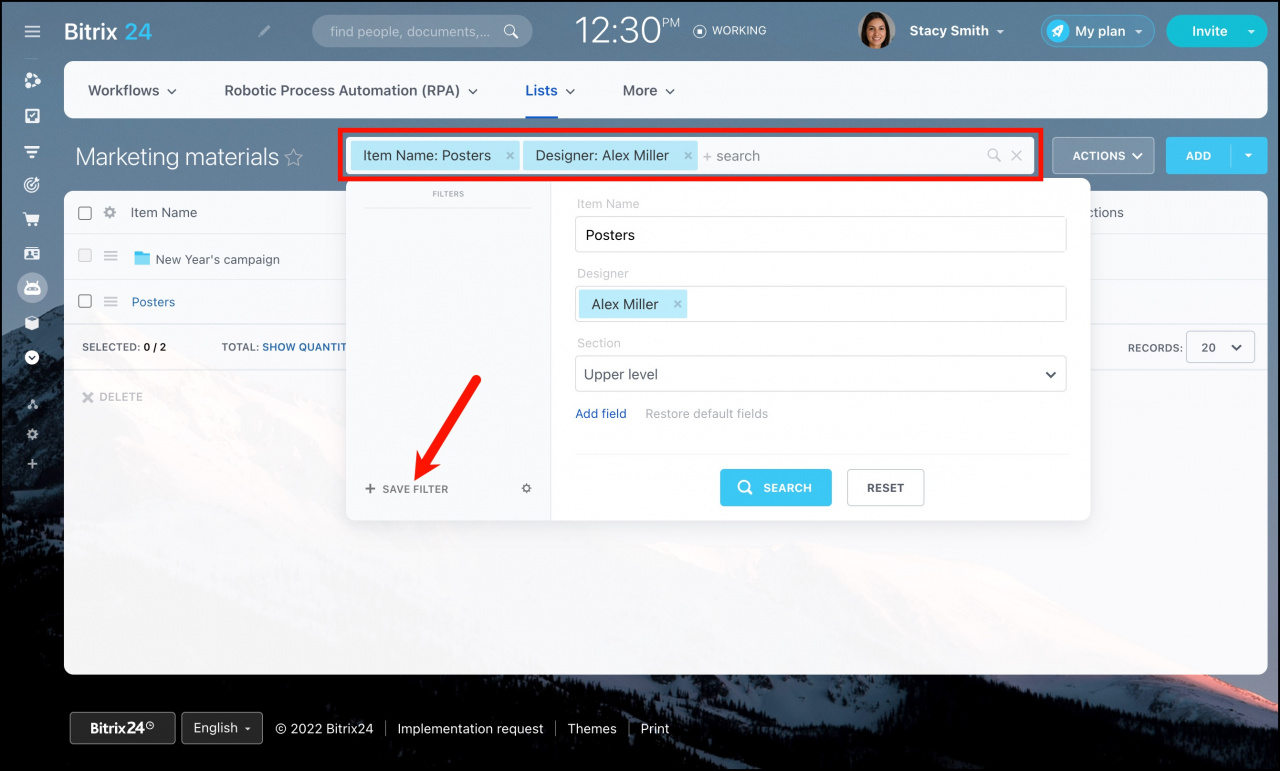Click the Add field link
The width and height of the screenshot is (1280, 771).
point(601,414)
